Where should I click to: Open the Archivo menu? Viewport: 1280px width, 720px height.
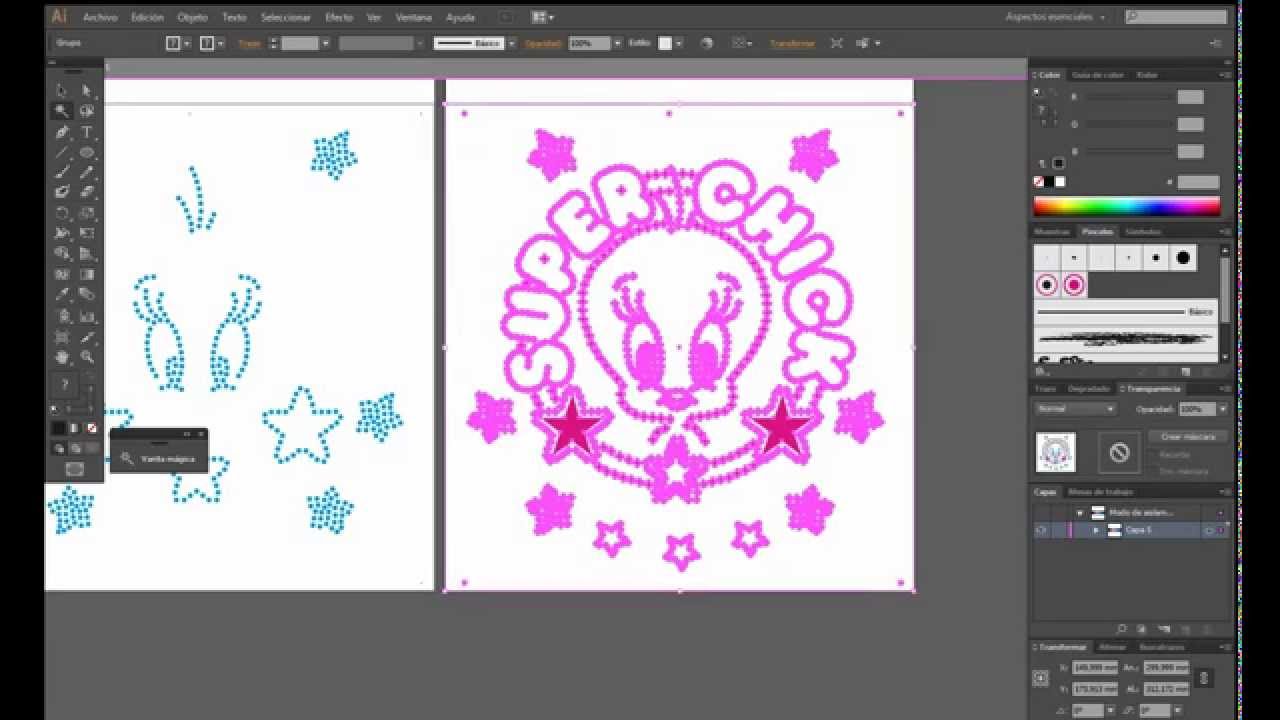(x=100, y=17)
